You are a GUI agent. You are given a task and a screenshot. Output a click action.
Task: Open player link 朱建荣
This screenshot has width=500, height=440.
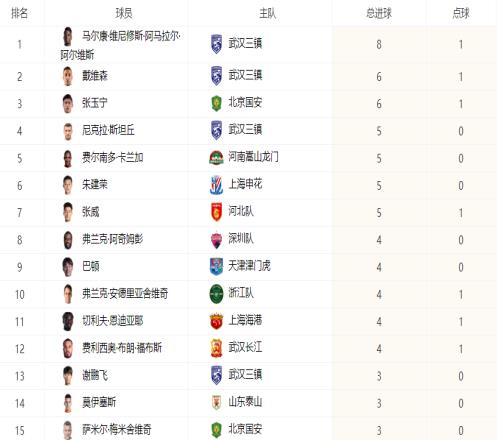click(x=95, y=184)
